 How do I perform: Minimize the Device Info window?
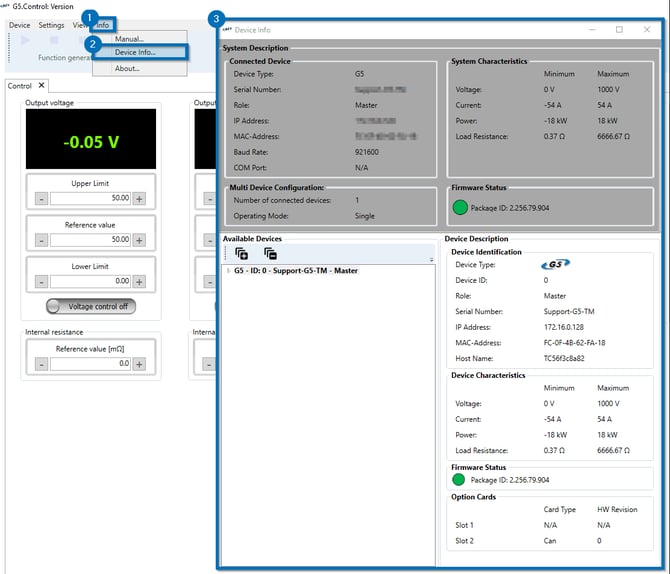coord(592,29)
